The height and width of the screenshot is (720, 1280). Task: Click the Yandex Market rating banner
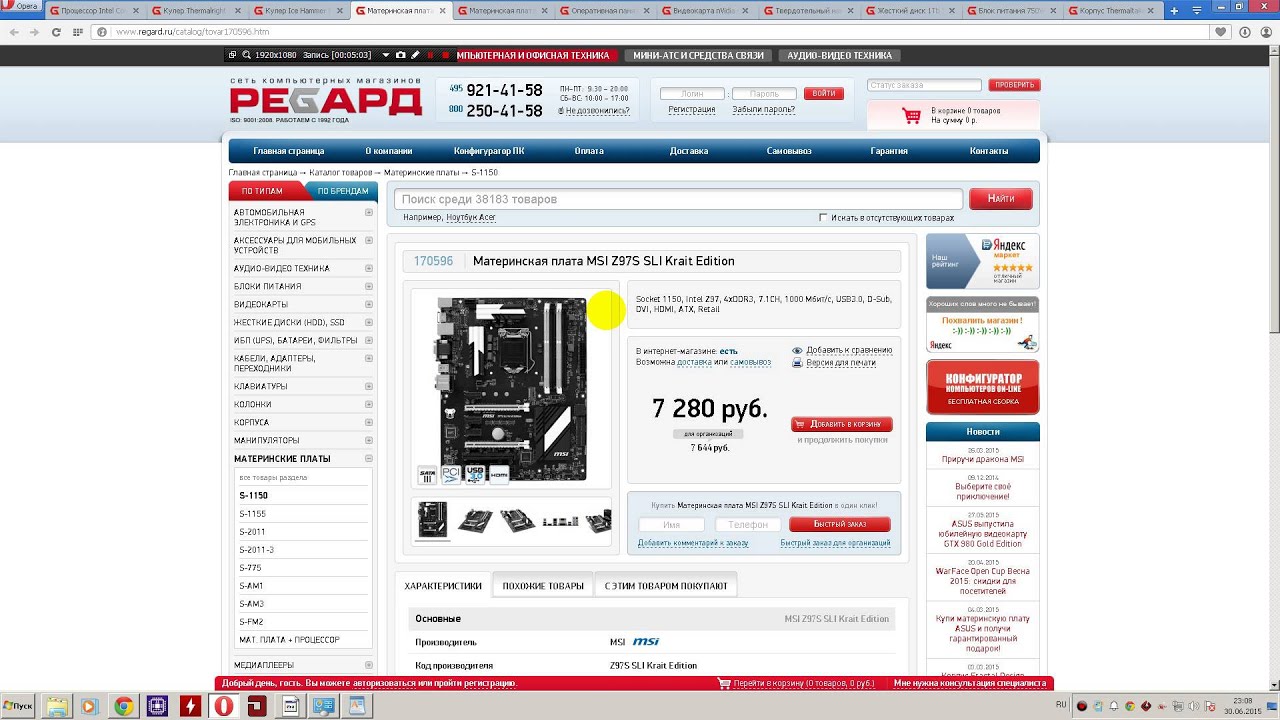tap(983, 262)
